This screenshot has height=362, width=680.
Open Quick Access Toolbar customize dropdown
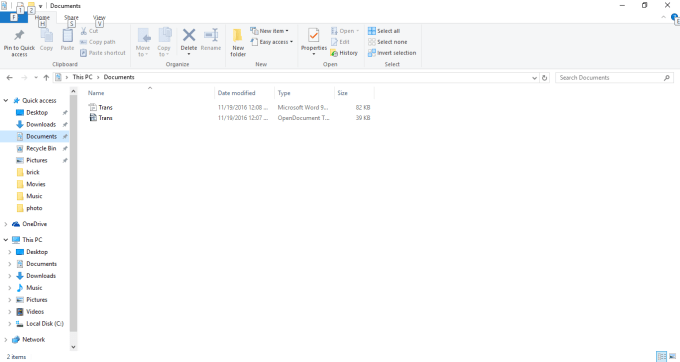(40, 6)
